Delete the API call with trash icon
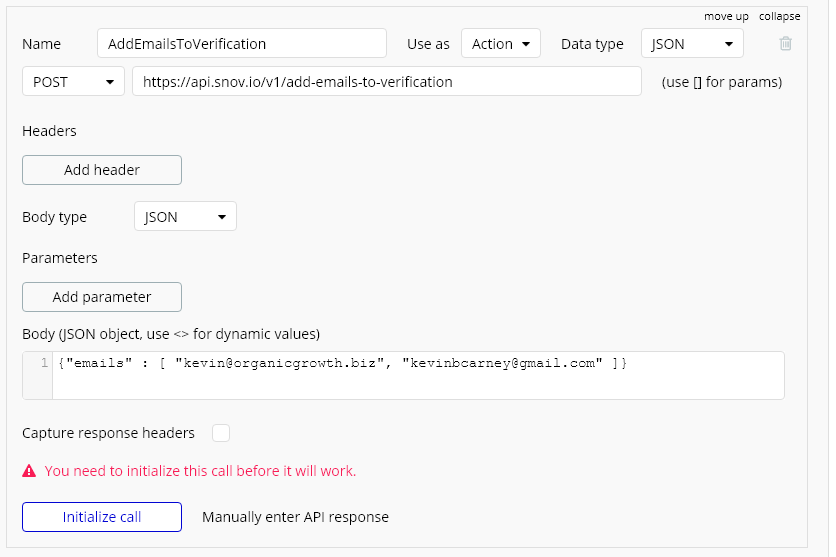Viewport: 836px width, 557px height. (785, 44)
